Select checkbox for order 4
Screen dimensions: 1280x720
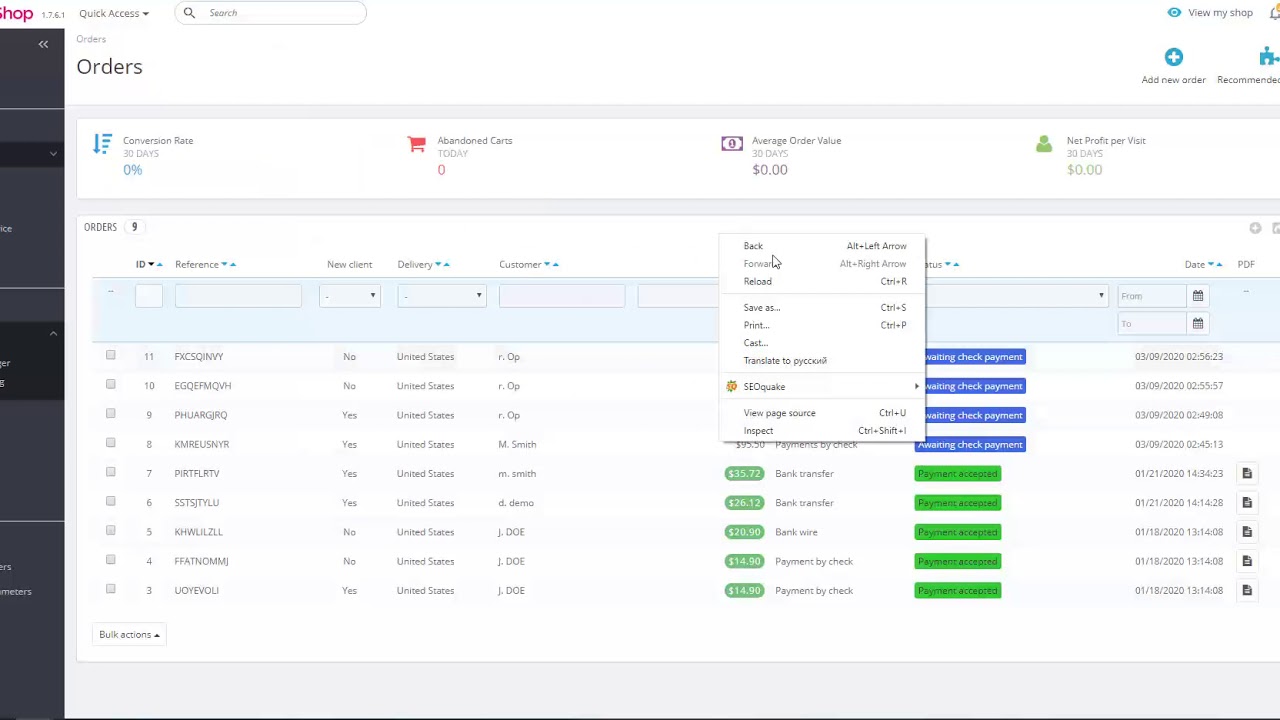coord(111,560)
